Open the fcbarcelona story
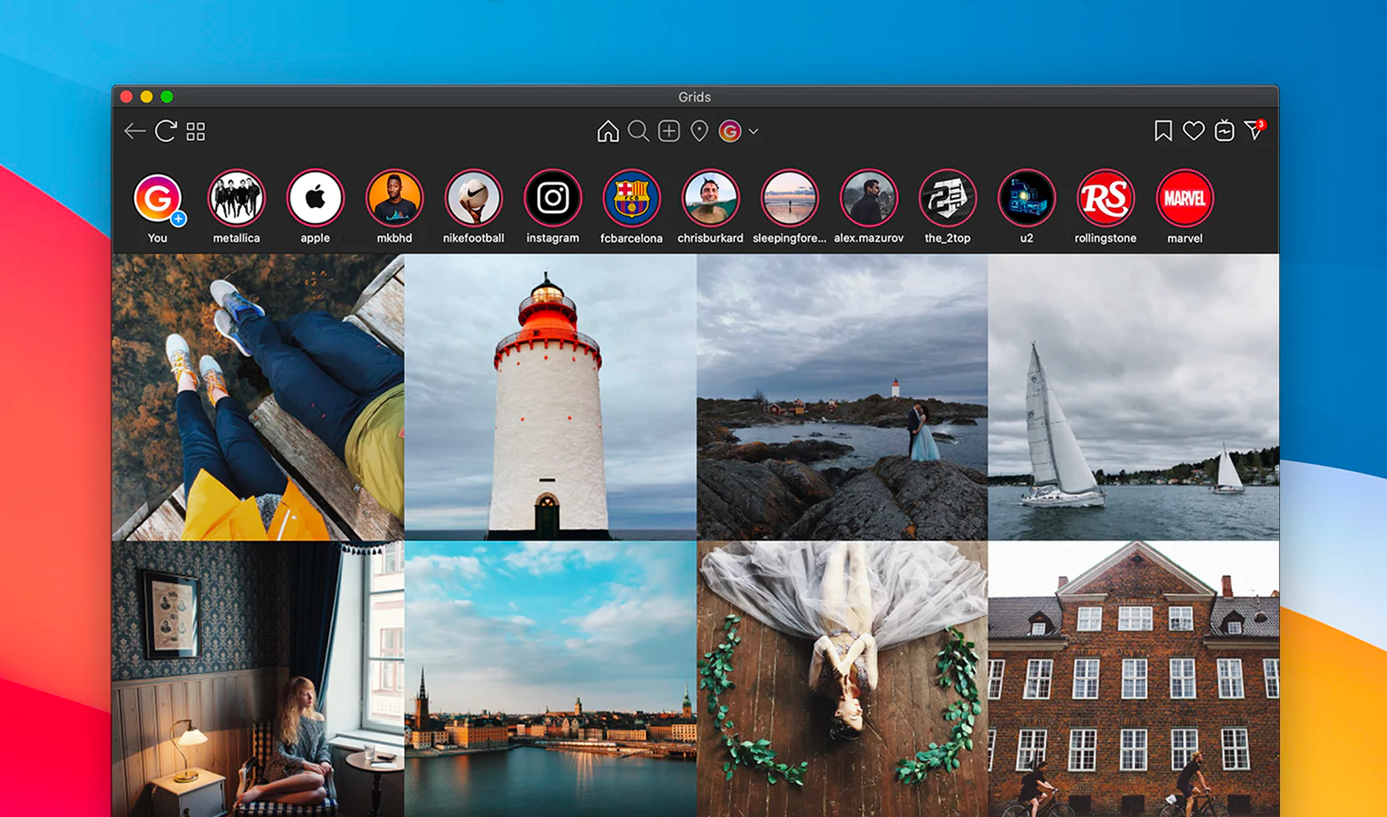This screenshot has height=817, width=1387. click(x=632, y=198)
